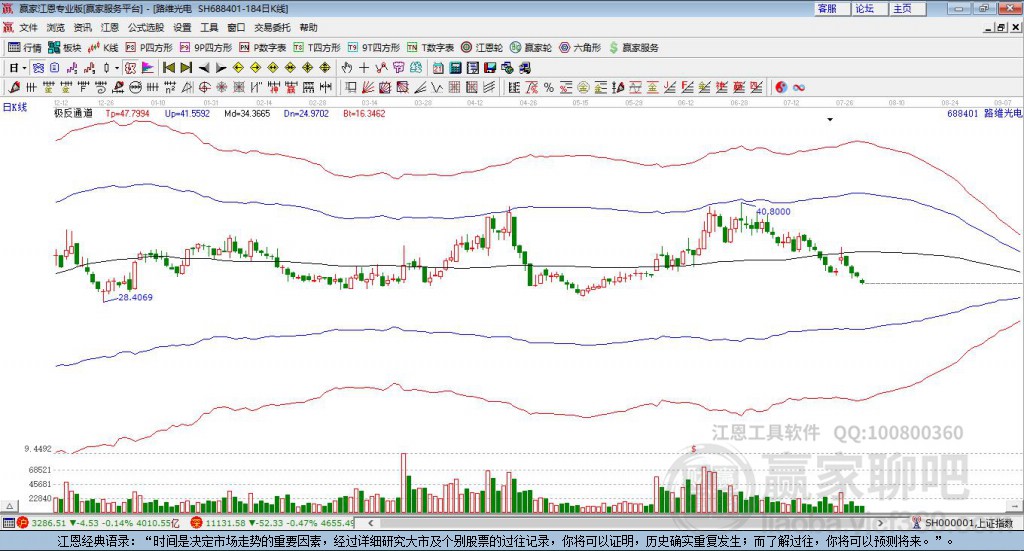Image resolution: width=1024 pixels, height=551 pixels.
Task: Click the 688401 路维光电 stock label
Action: tap(984, 114)
